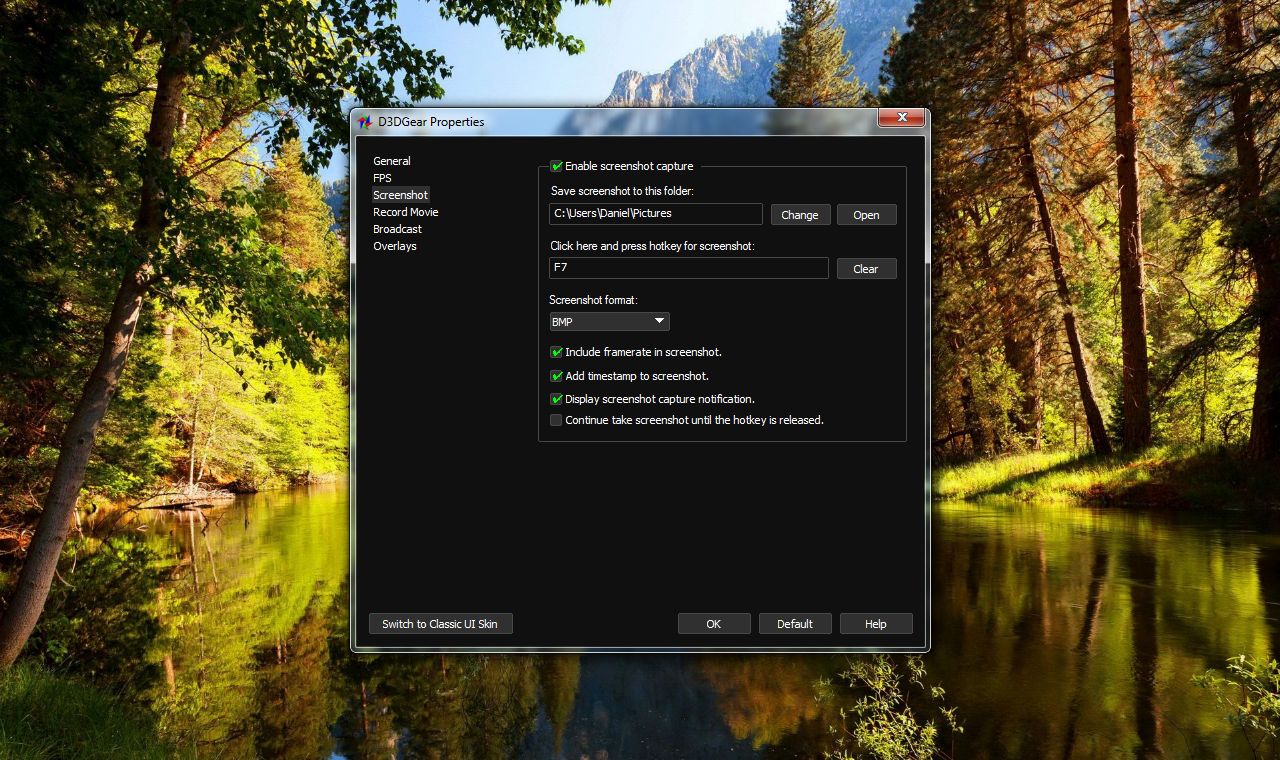Click Open to view screenshot folder

point(866,215)
